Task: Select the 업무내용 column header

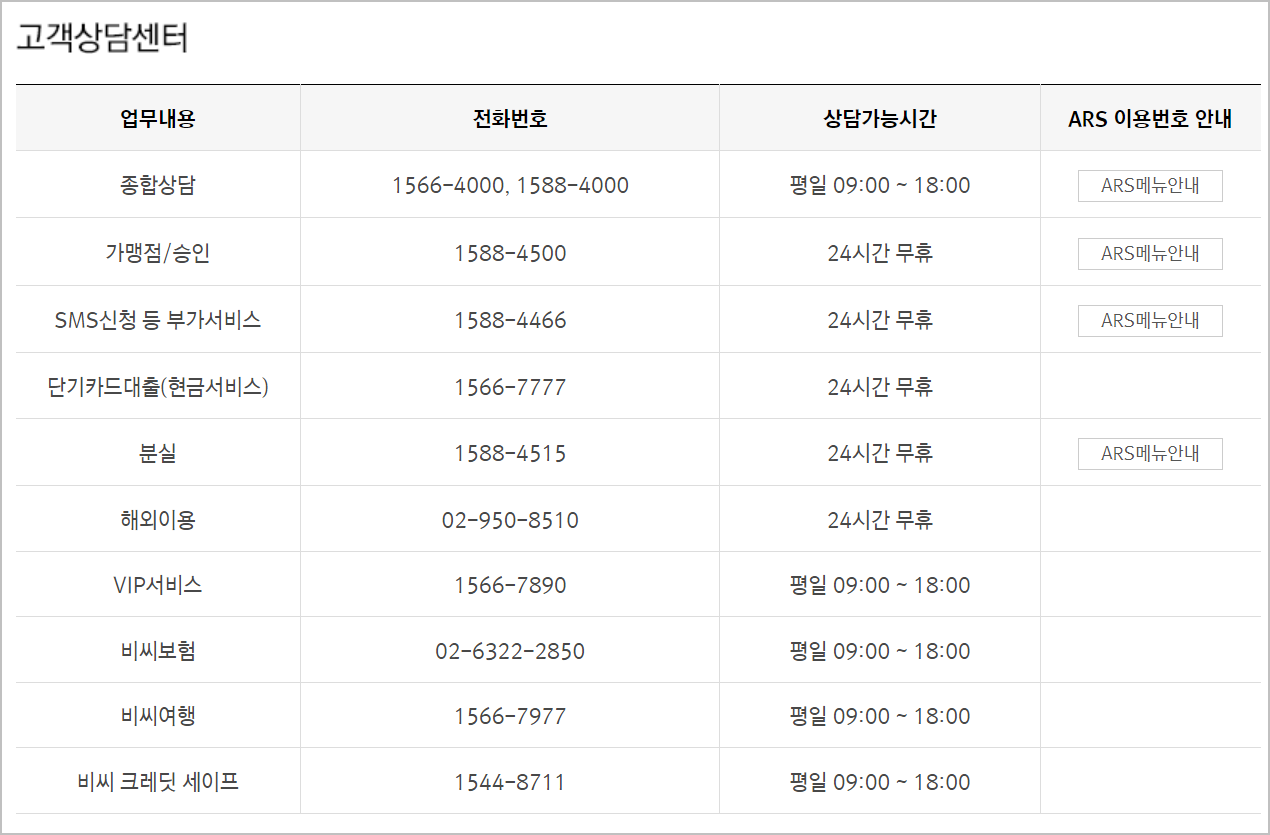Action: (158, 119)
